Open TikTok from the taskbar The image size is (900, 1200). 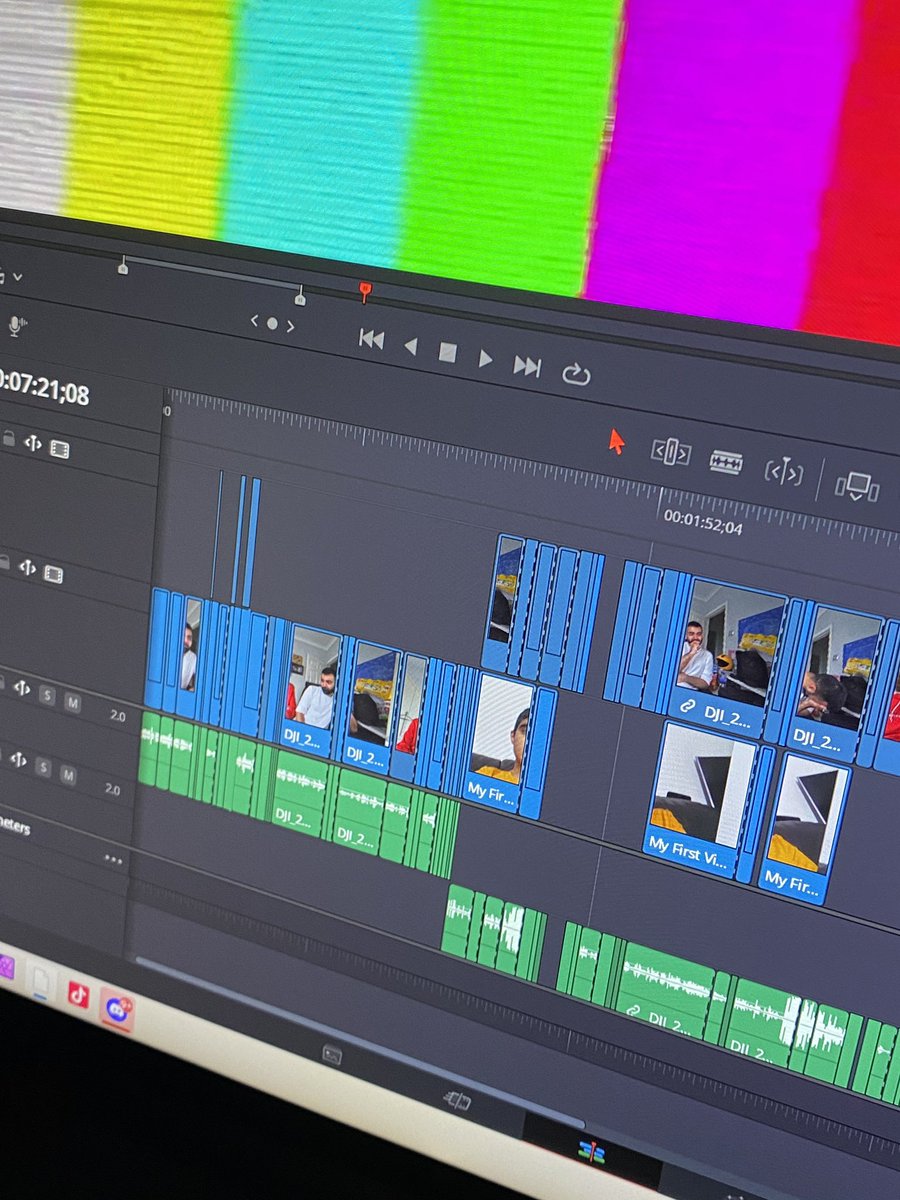(x=78, y=994)
